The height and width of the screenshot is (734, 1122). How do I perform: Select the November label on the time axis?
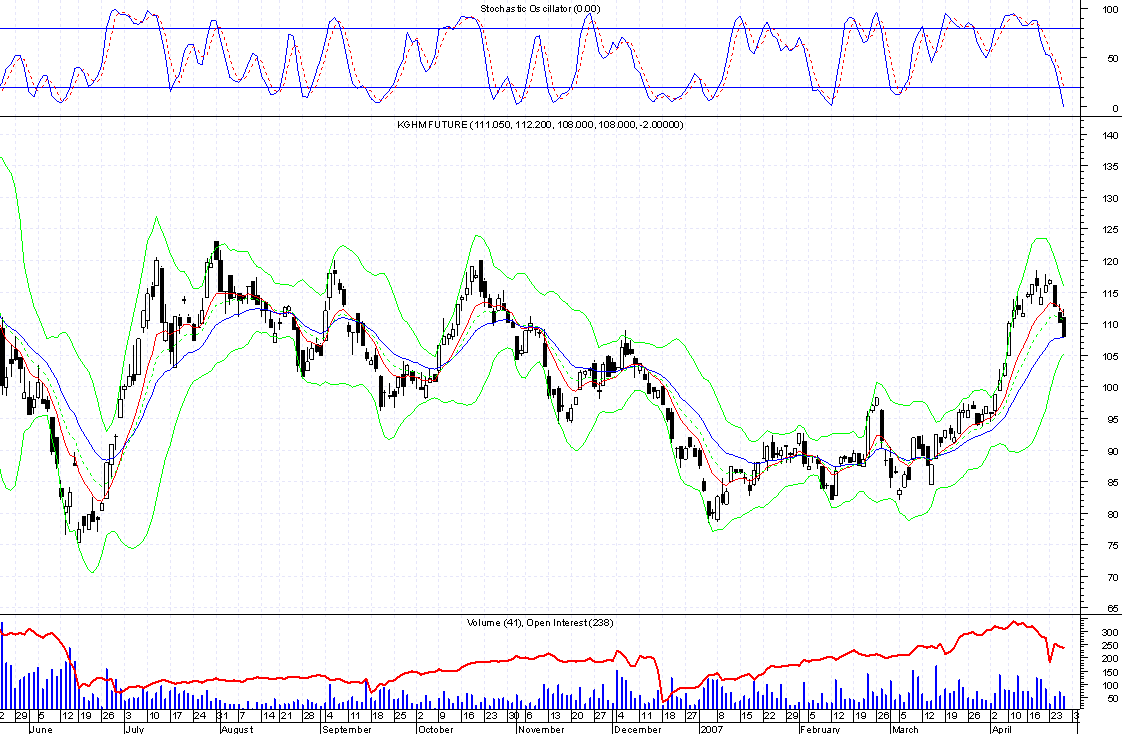click(x=541, y=729)
